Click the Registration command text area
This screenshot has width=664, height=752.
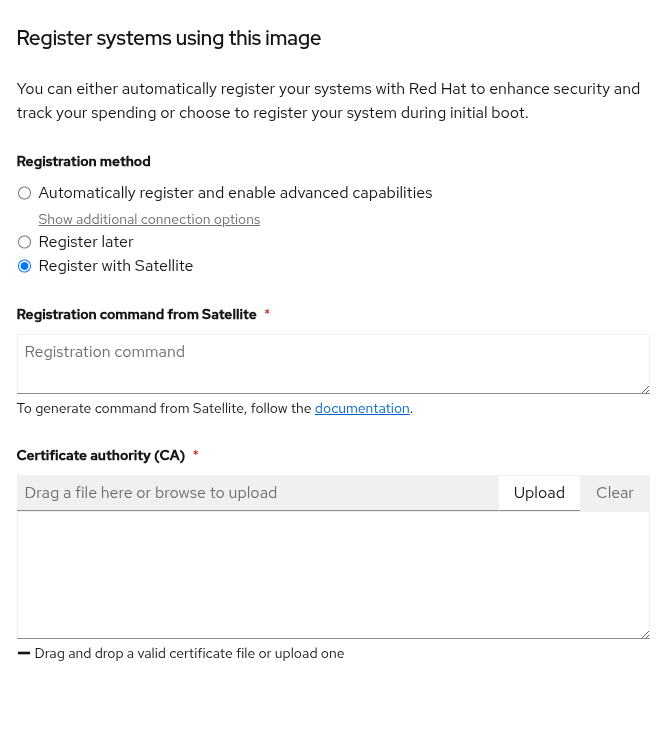tap(332, 364)
